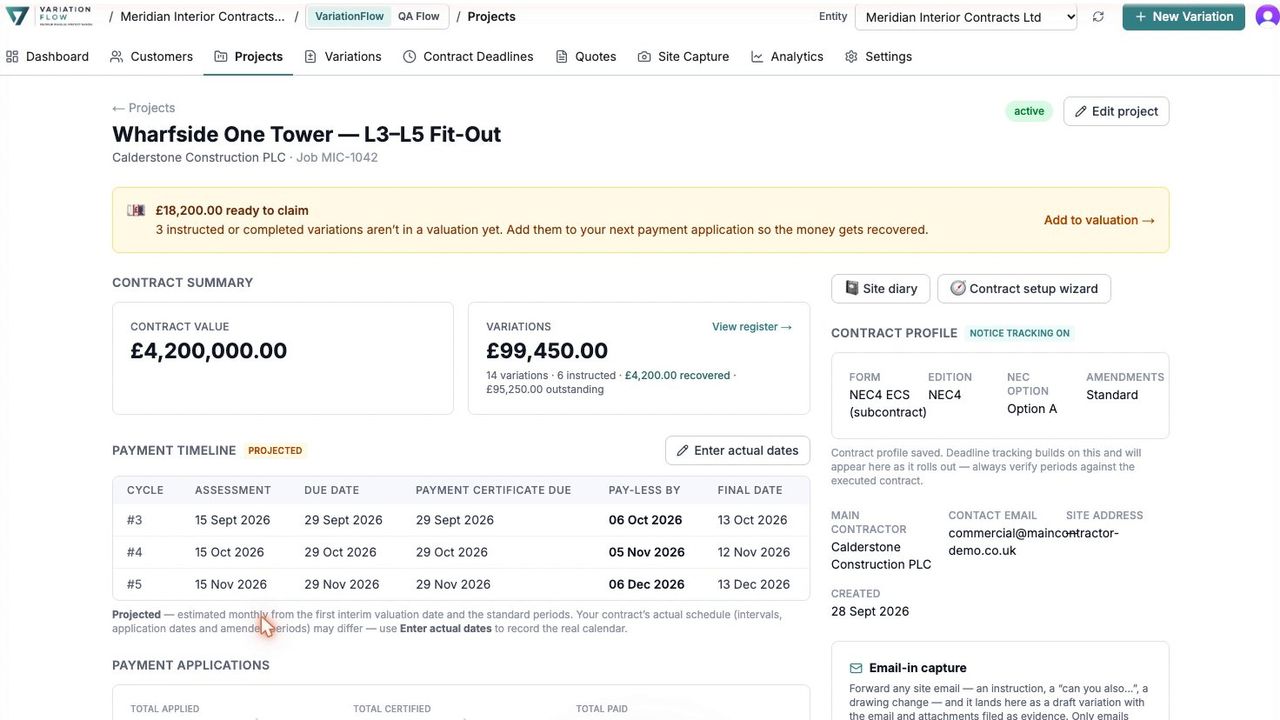Select cycle #3 pay-less date 06 Oct 2026
The height and width of the screenshot is (720, 1280).
[x=645, y=520]
